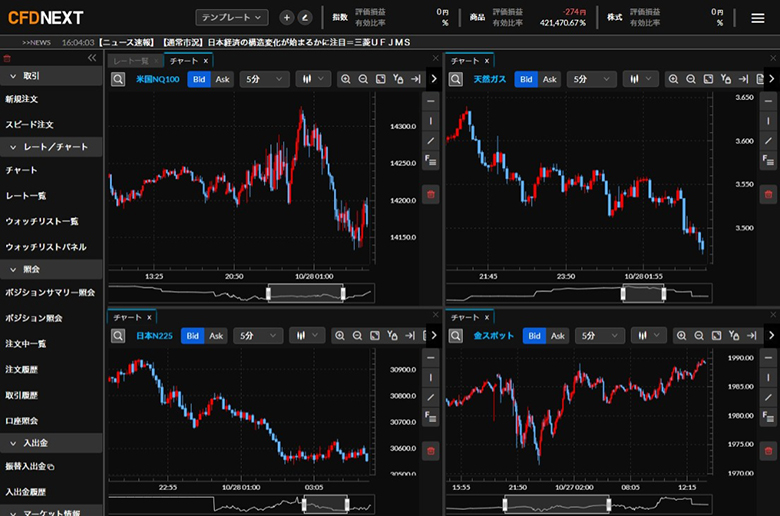Zoom out on the 天然ガス chart
Screen dimensions: 780x516
(691, 79)
